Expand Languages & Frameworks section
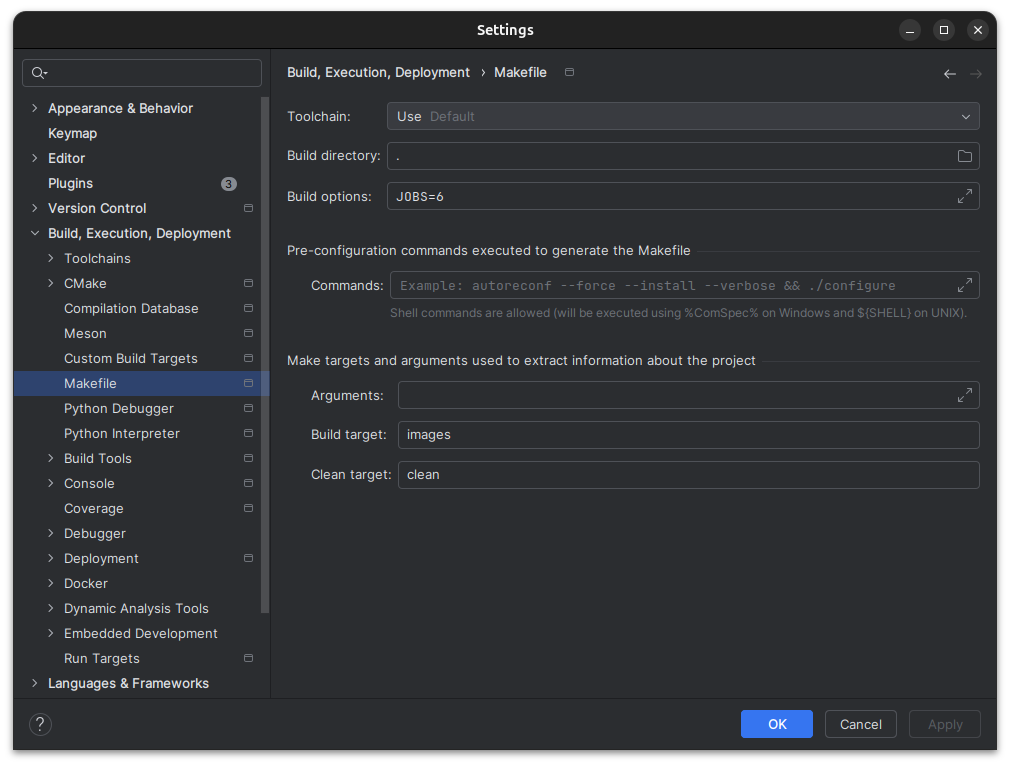Screen dimensions: 1010x766 click(x=35, y=684)
